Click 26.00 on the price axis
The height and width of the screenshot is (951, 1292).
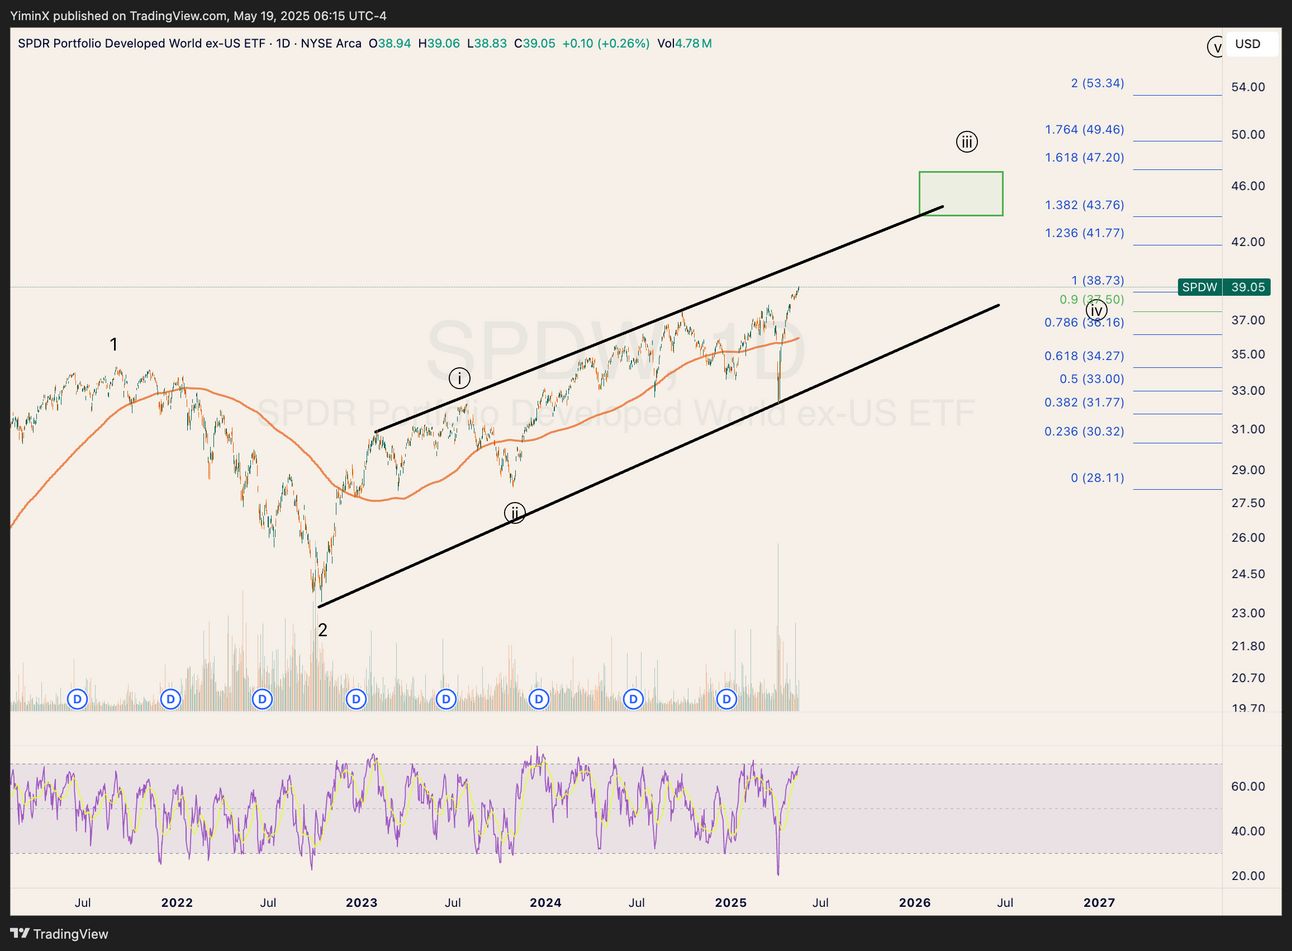point(1248,538)
